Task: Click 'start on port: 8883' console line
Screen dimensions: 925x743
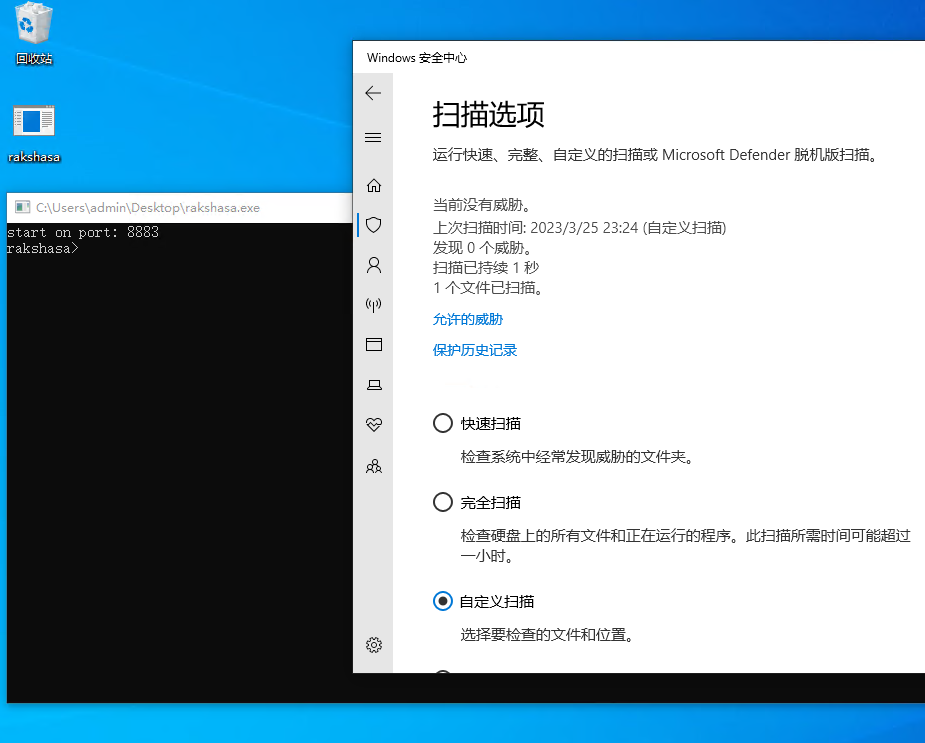Action: (83, 232)
